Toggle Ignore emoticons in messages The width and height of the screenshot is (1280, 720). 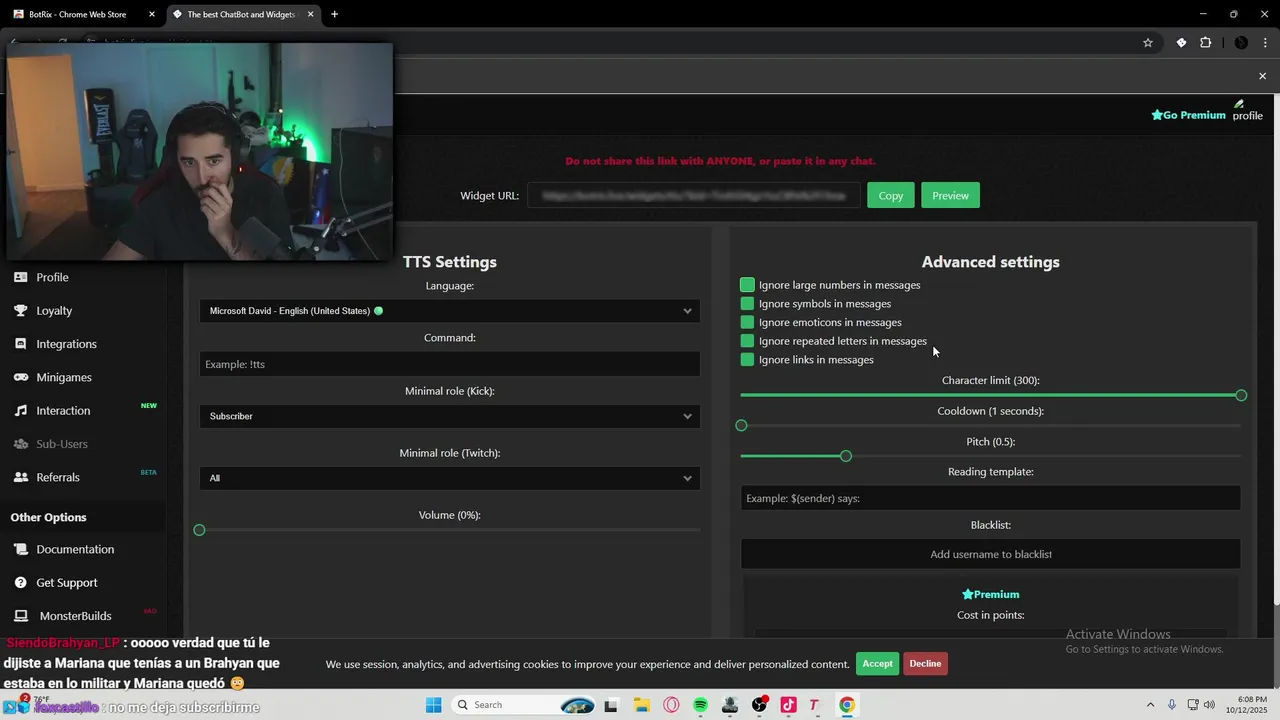coord(747,322)
